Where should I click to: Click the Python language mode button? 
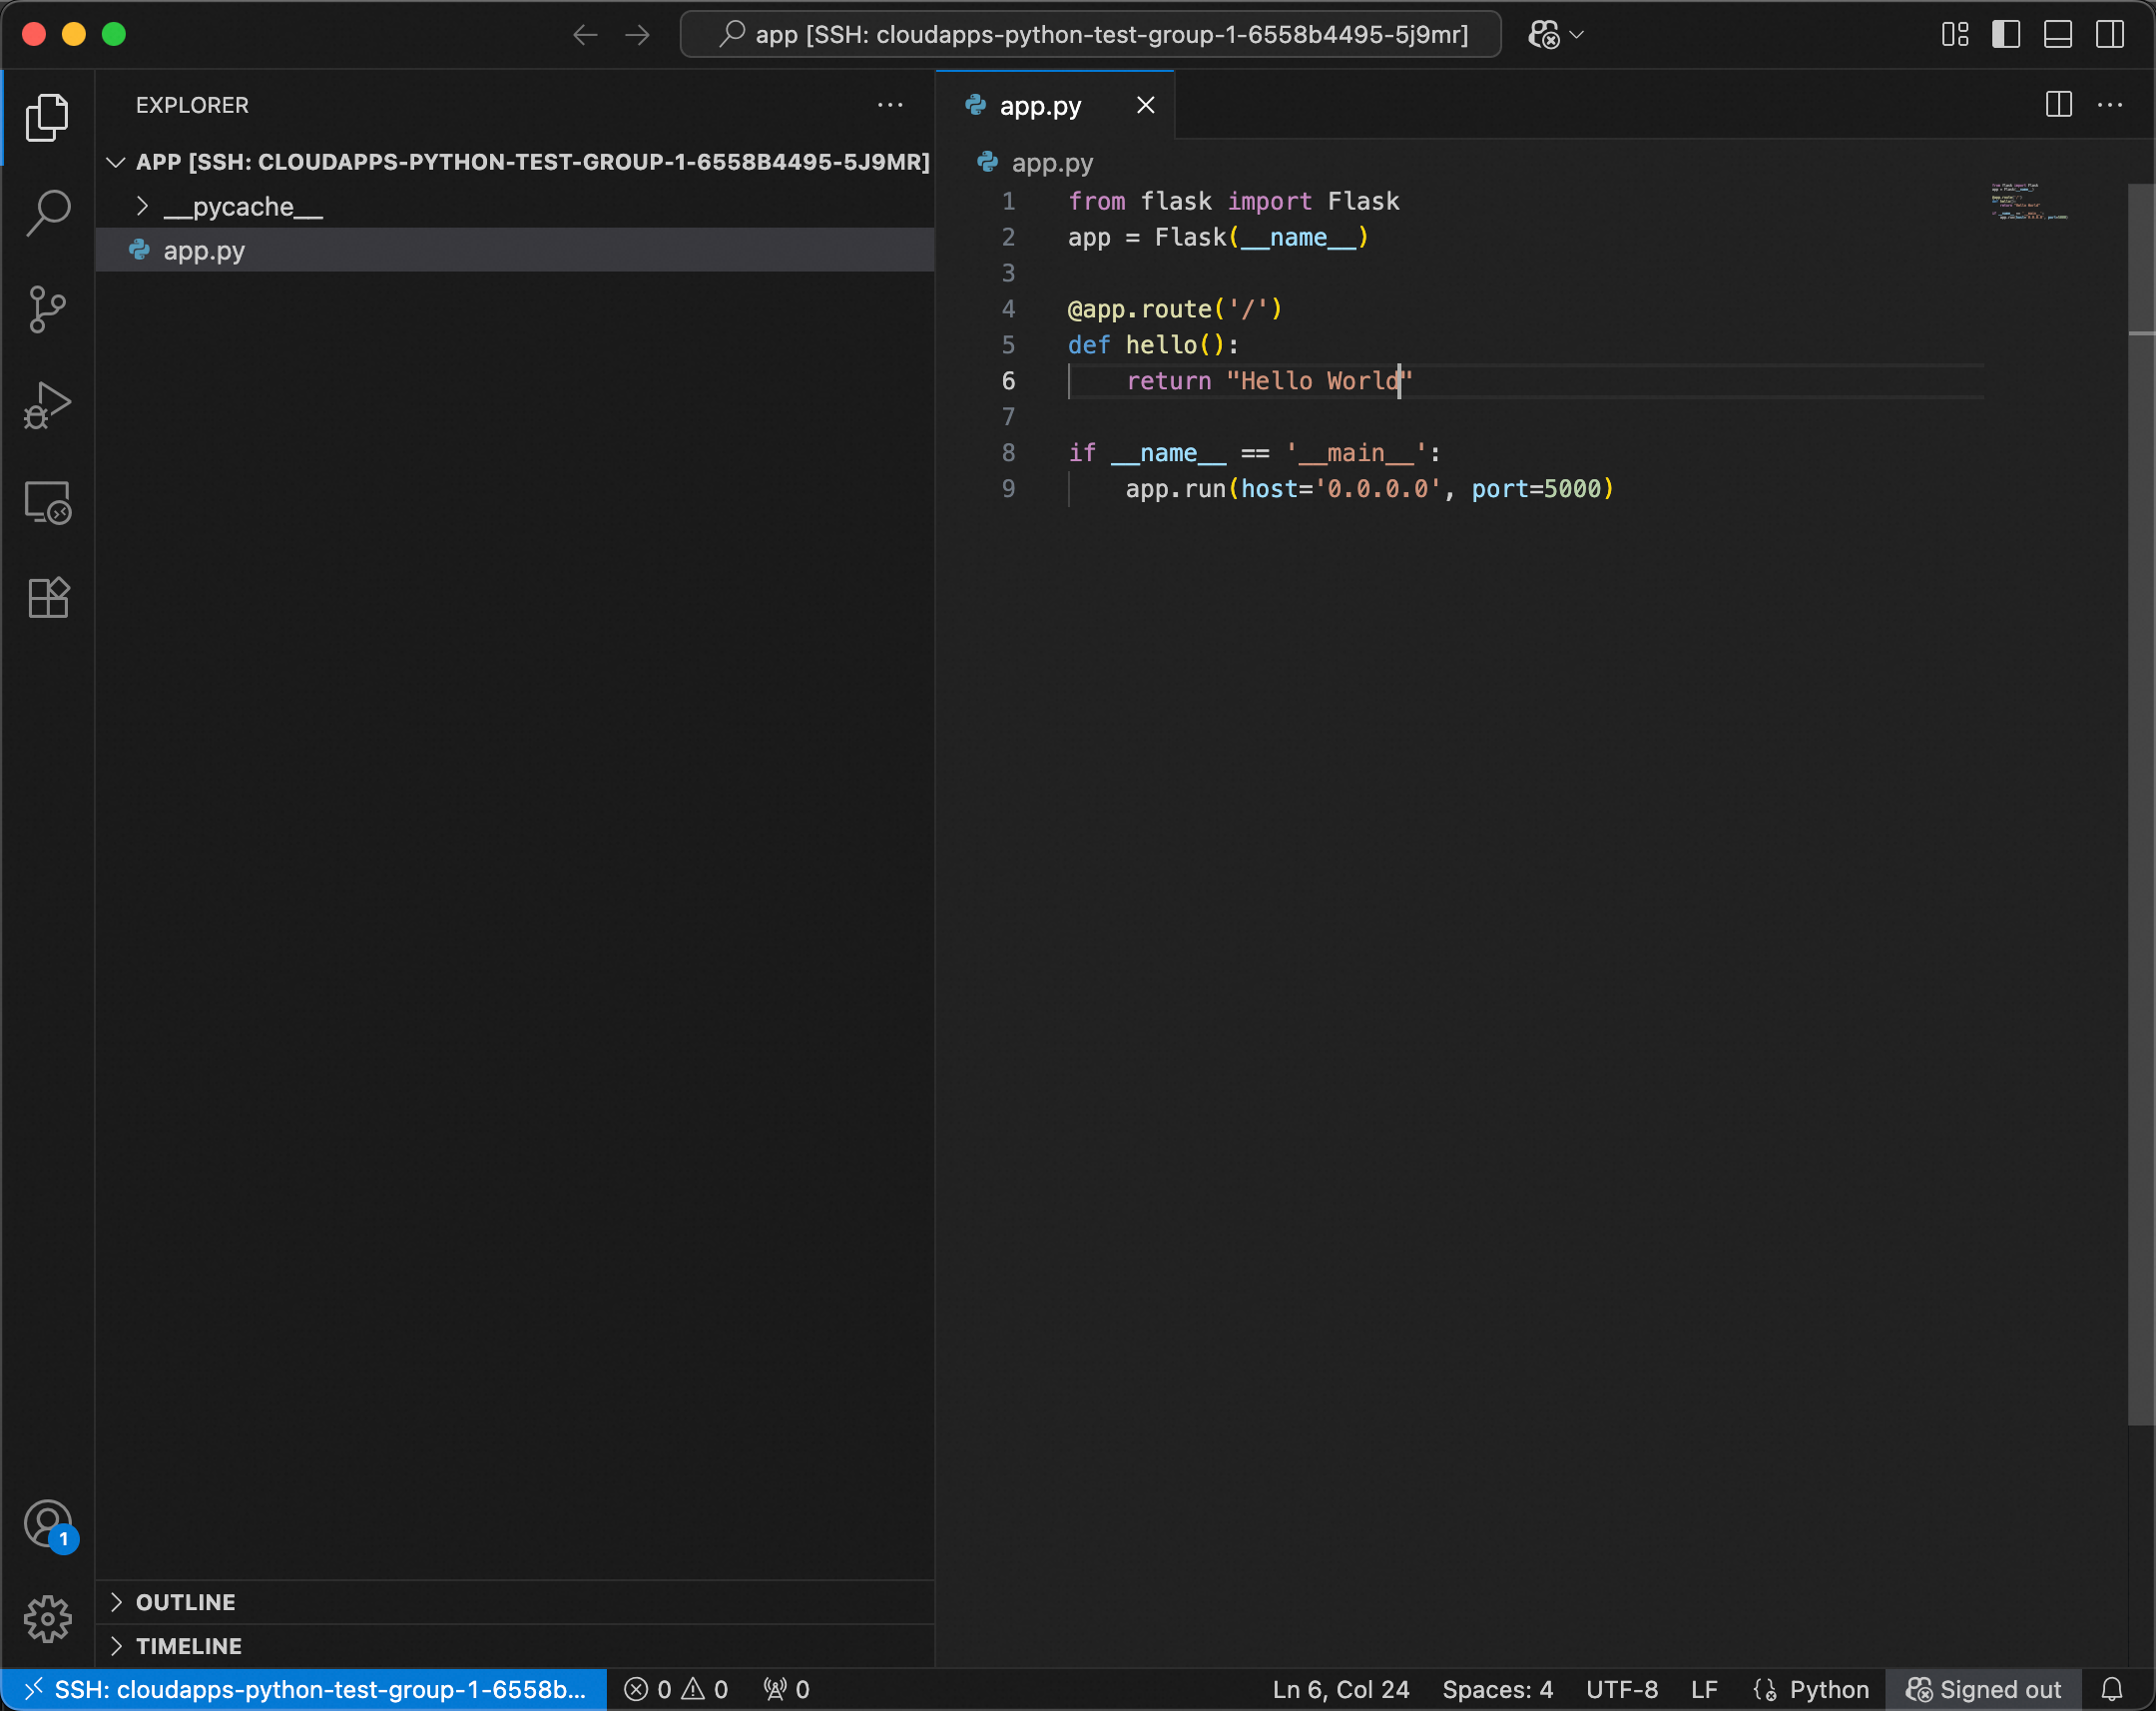[x=1828, y=1689]
